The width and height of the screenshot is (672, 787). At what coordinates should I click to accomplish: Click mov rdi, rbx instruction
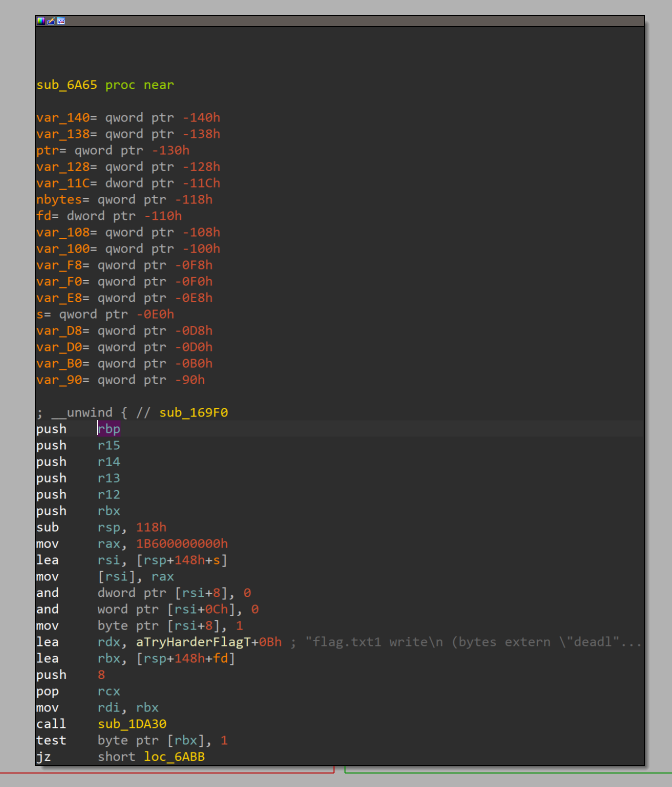pyautogui.click(x=97, y=708)
